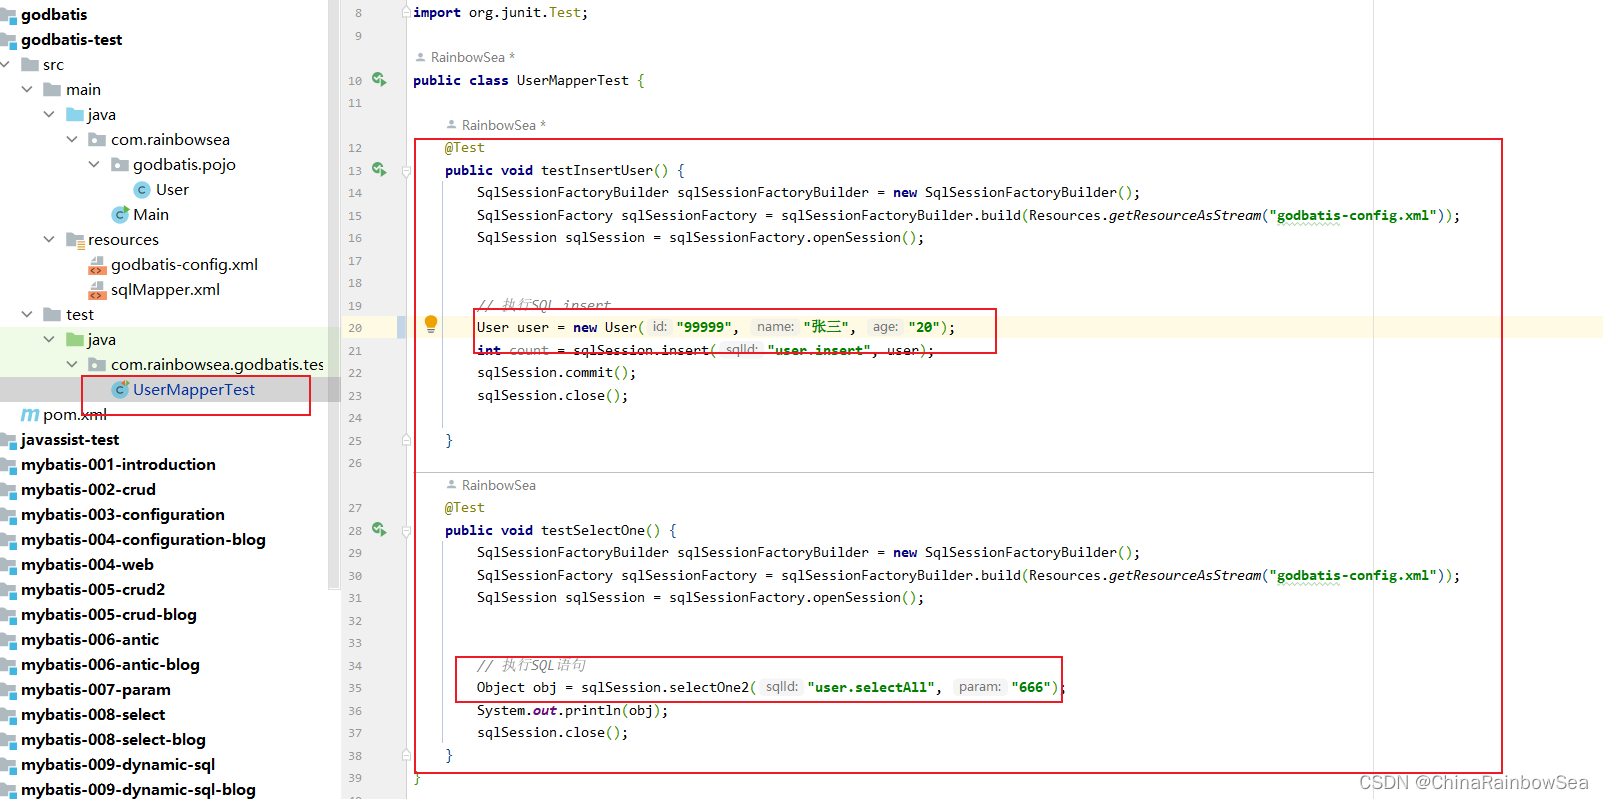Screen dimensions: 1603x799
Task: Collapse the com.rainbowsea package
Action: [72, 139]
